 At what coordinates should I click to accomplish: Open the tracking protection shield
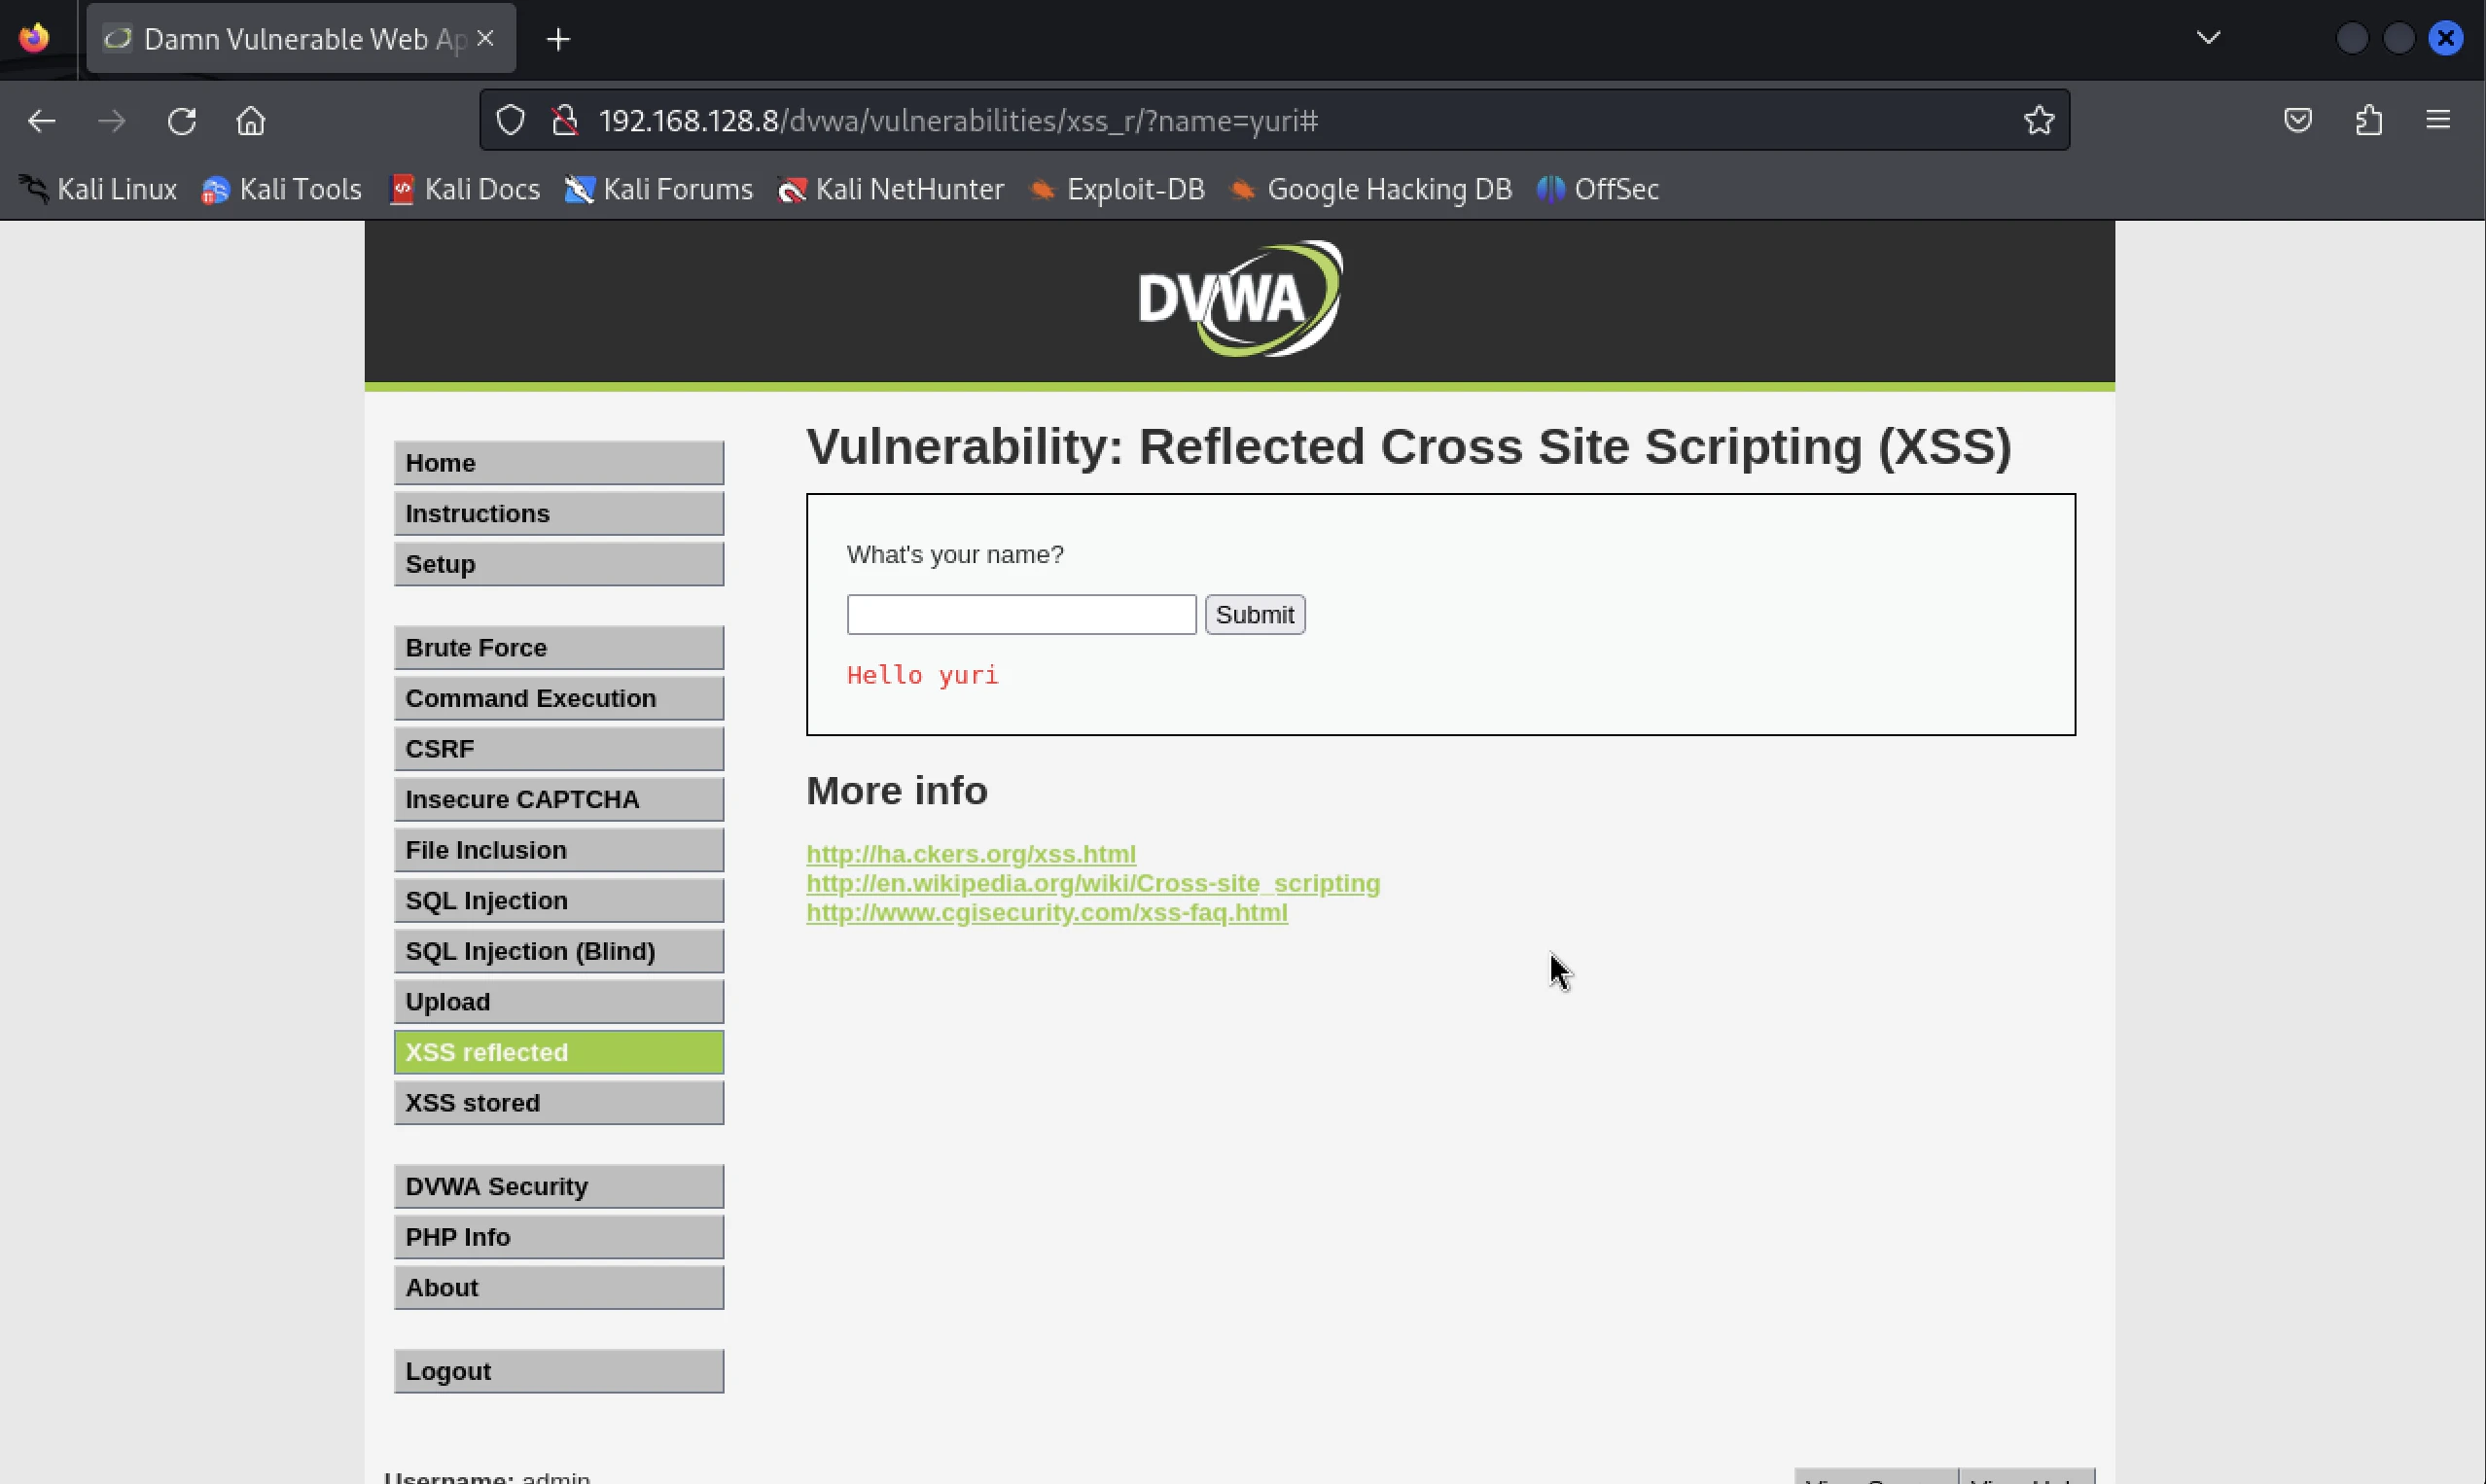tap(511, 121)
